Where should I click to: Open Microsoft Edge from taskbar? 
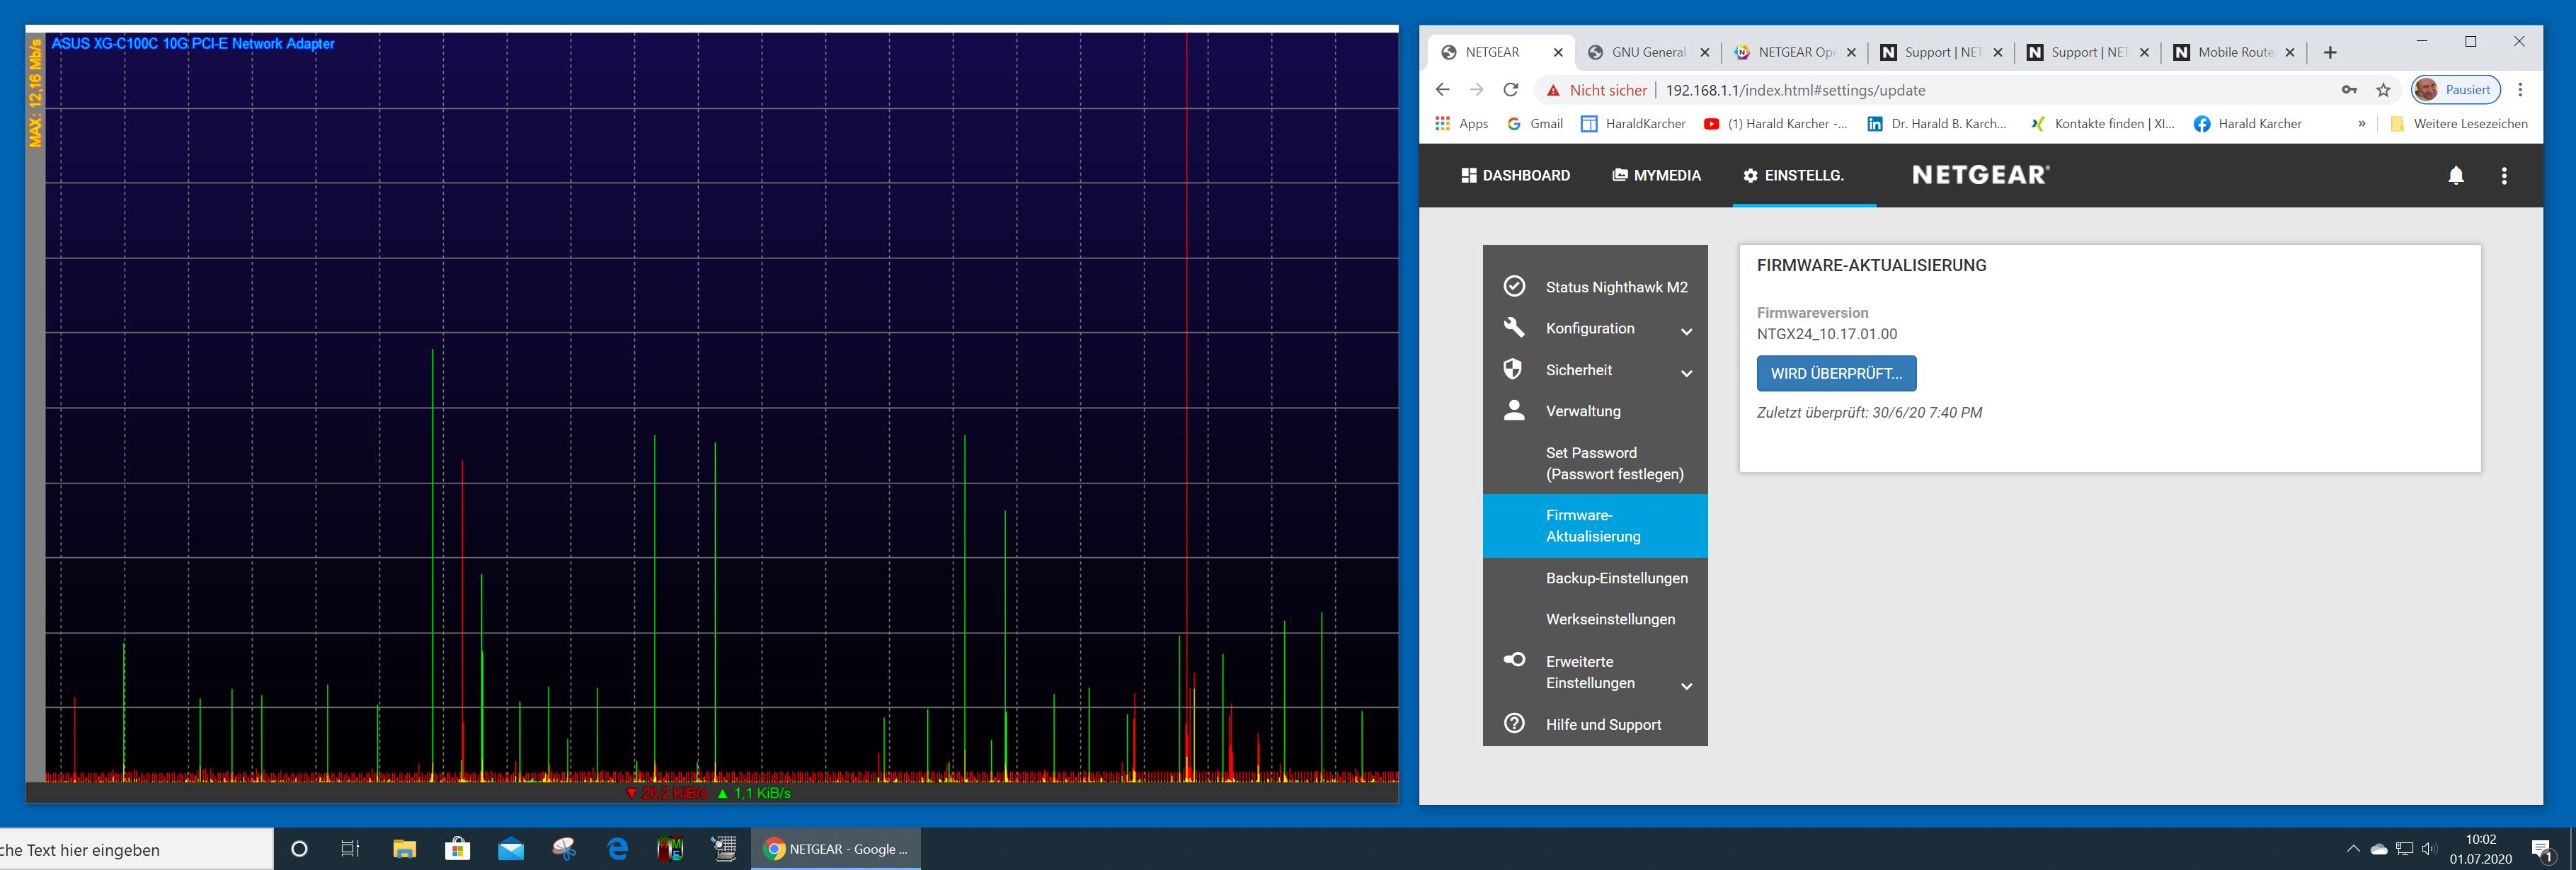click(617, 849)
